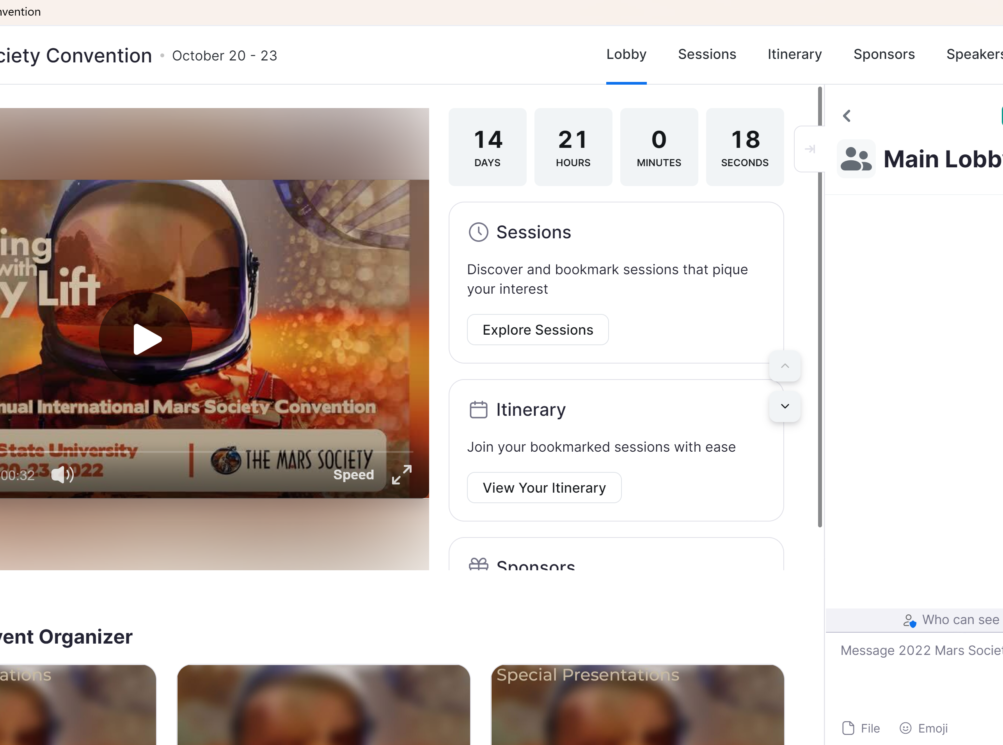Click the View Your Itinerary button
The height and width of the screenshot is (745, 1003).
544,488
